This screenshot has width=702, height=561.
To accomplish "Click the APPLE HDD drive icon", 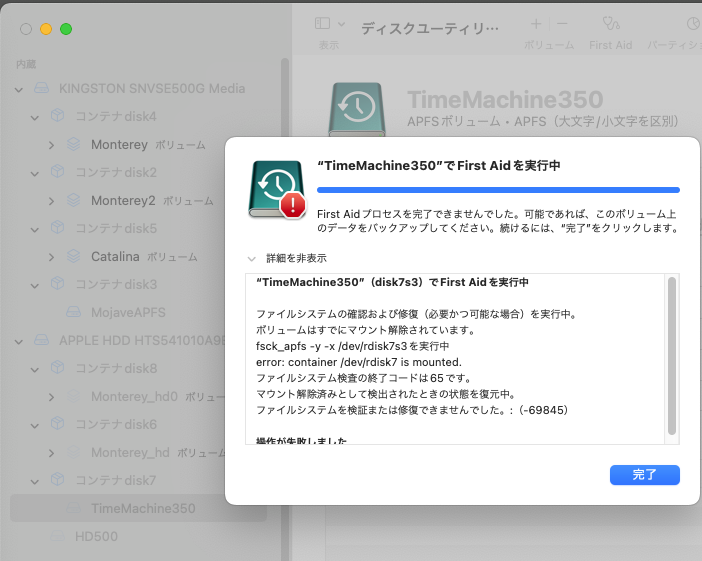I will (42, 339).
